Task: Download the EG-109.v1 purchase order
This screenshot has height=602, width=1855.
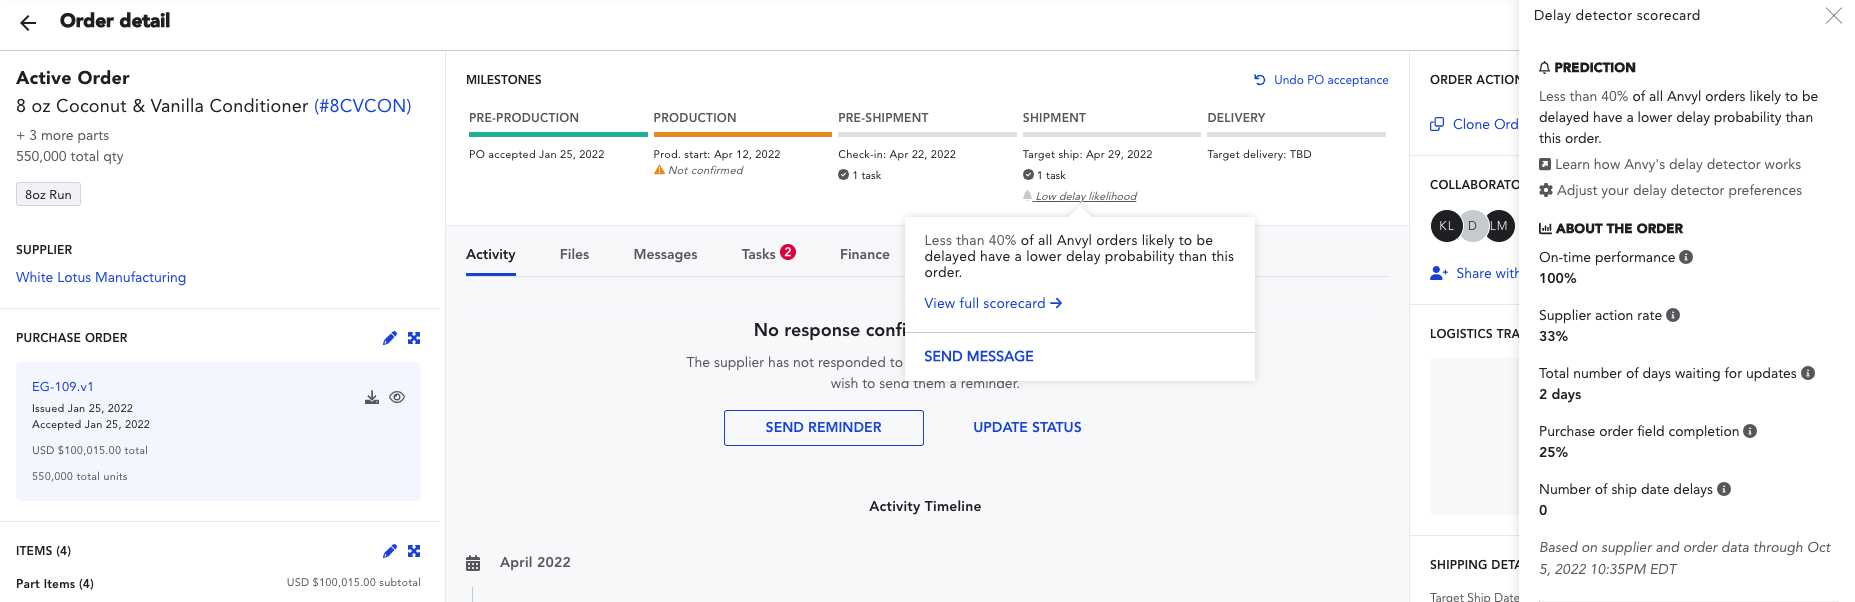Action: click(x=372, y=397)
